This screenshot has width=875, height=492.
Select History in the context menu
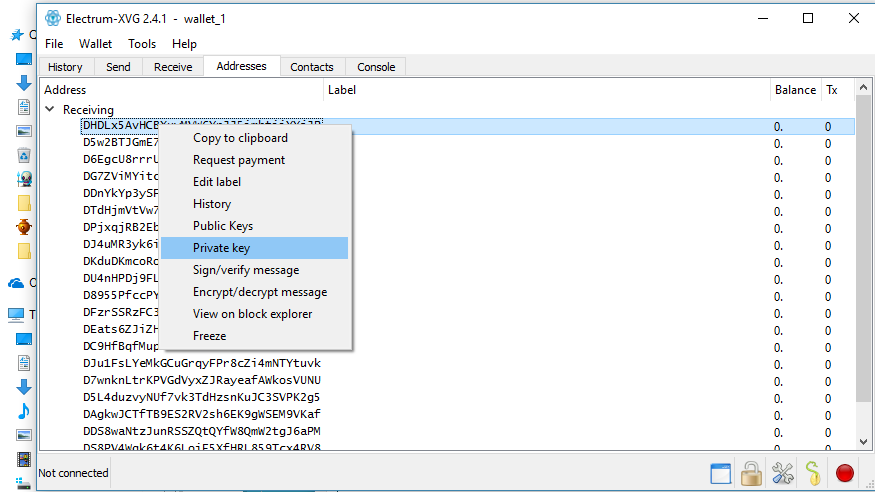pyautogui.click(x=254, y=204)
